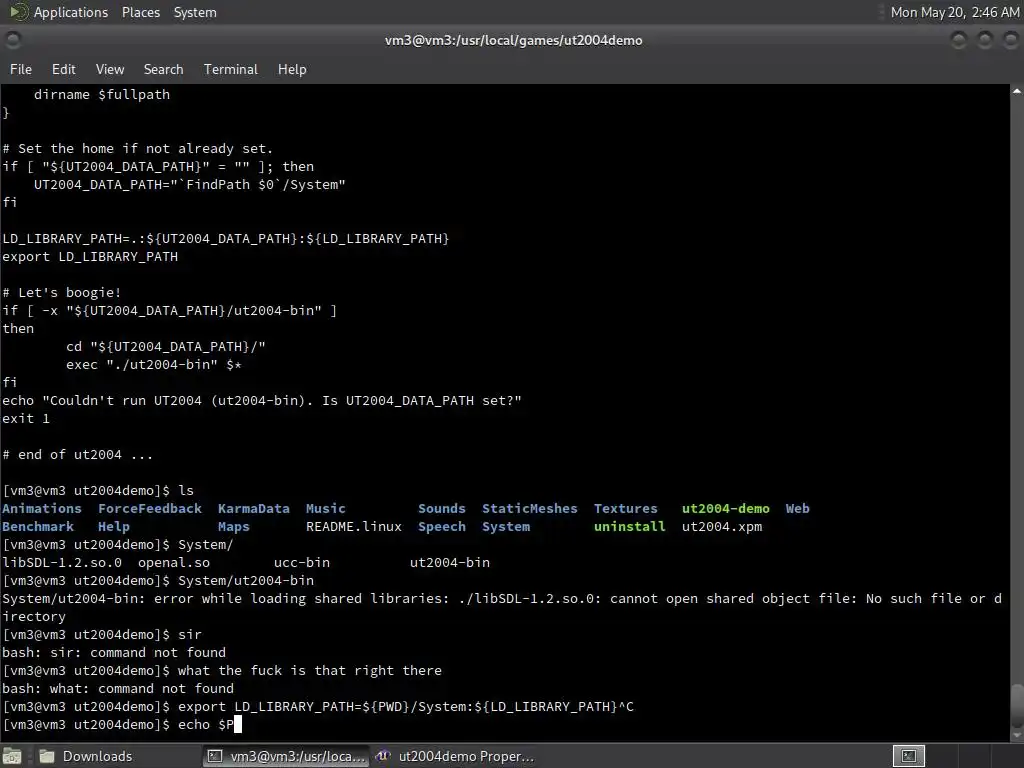This screenshot has height=768, width=1024.
Task: Click 'ucc-bin' in the completion list
Action: click(302, 562)
